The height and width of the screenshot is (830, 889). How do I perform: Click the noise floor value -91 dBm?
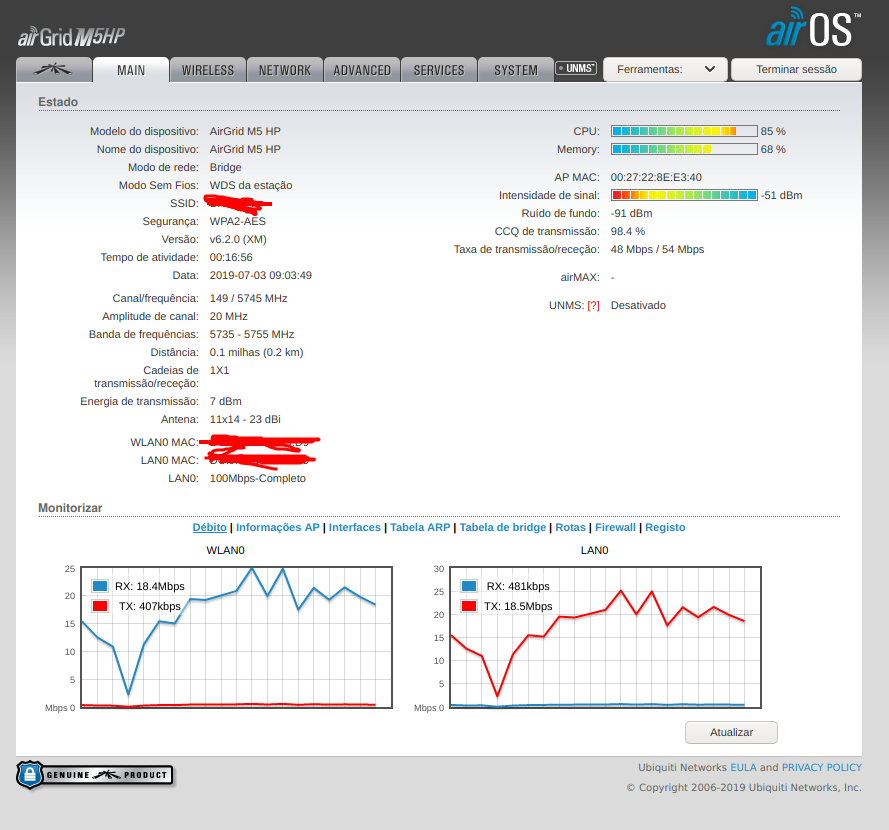[632, 213]
